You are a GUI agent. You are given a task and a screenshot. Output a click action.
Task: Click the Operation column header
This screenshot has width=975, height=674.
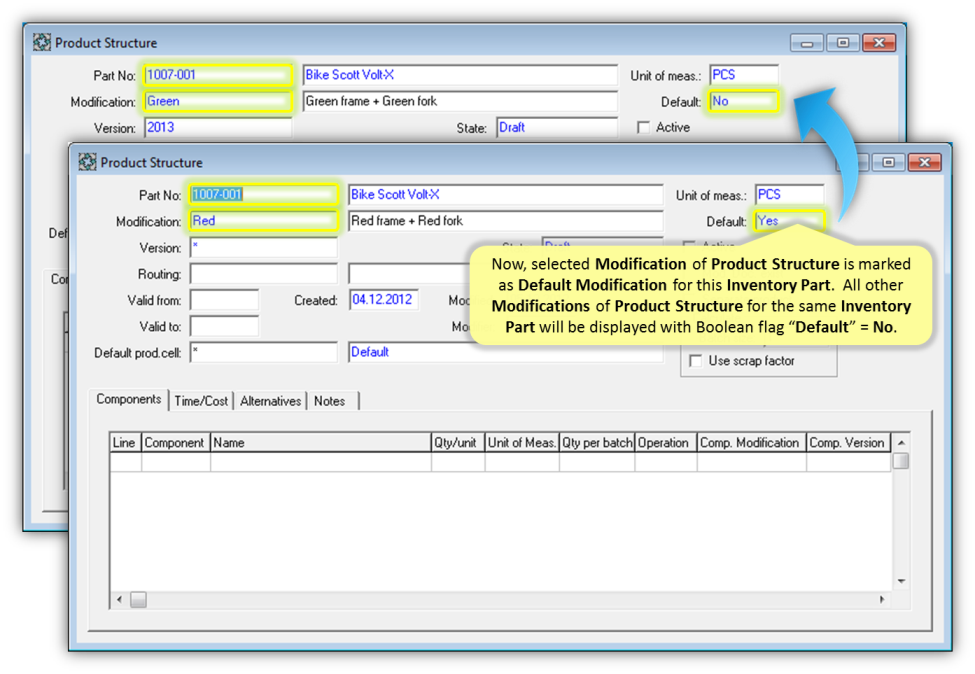pyautogui.click(x=666, y=443)
